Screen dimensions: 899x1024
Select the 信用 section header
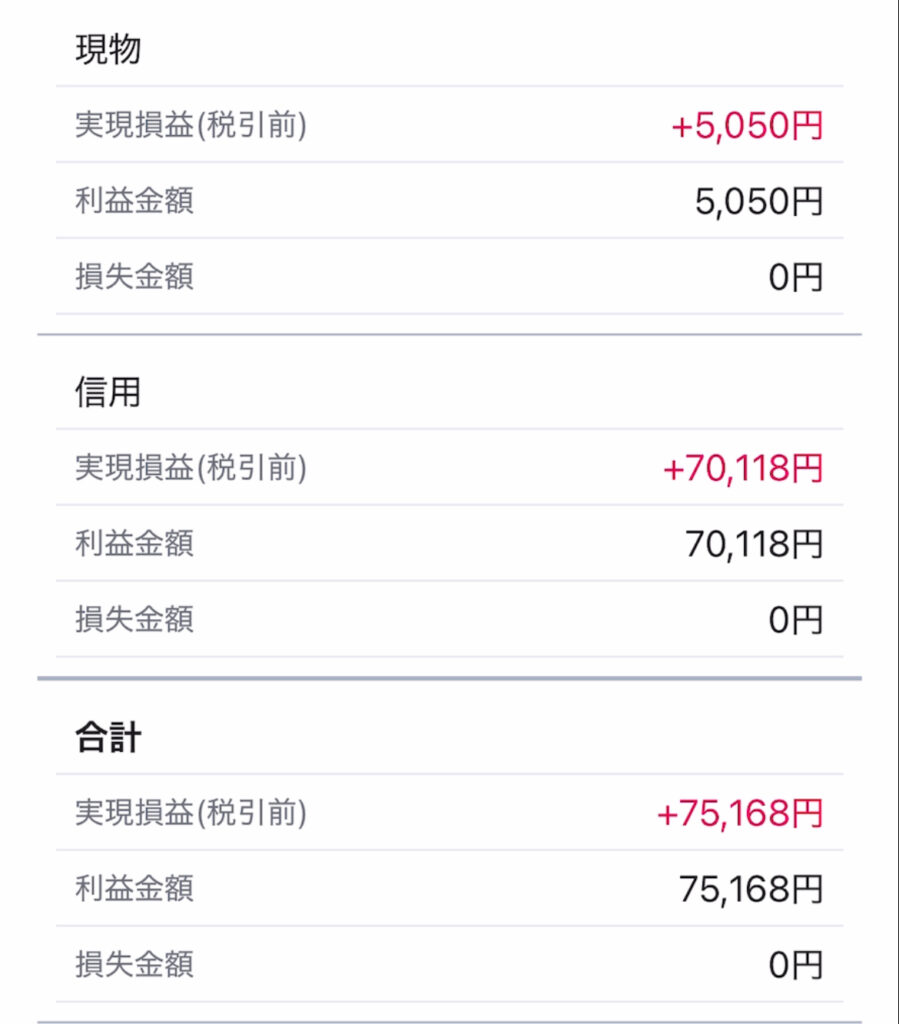coord(108,392)
